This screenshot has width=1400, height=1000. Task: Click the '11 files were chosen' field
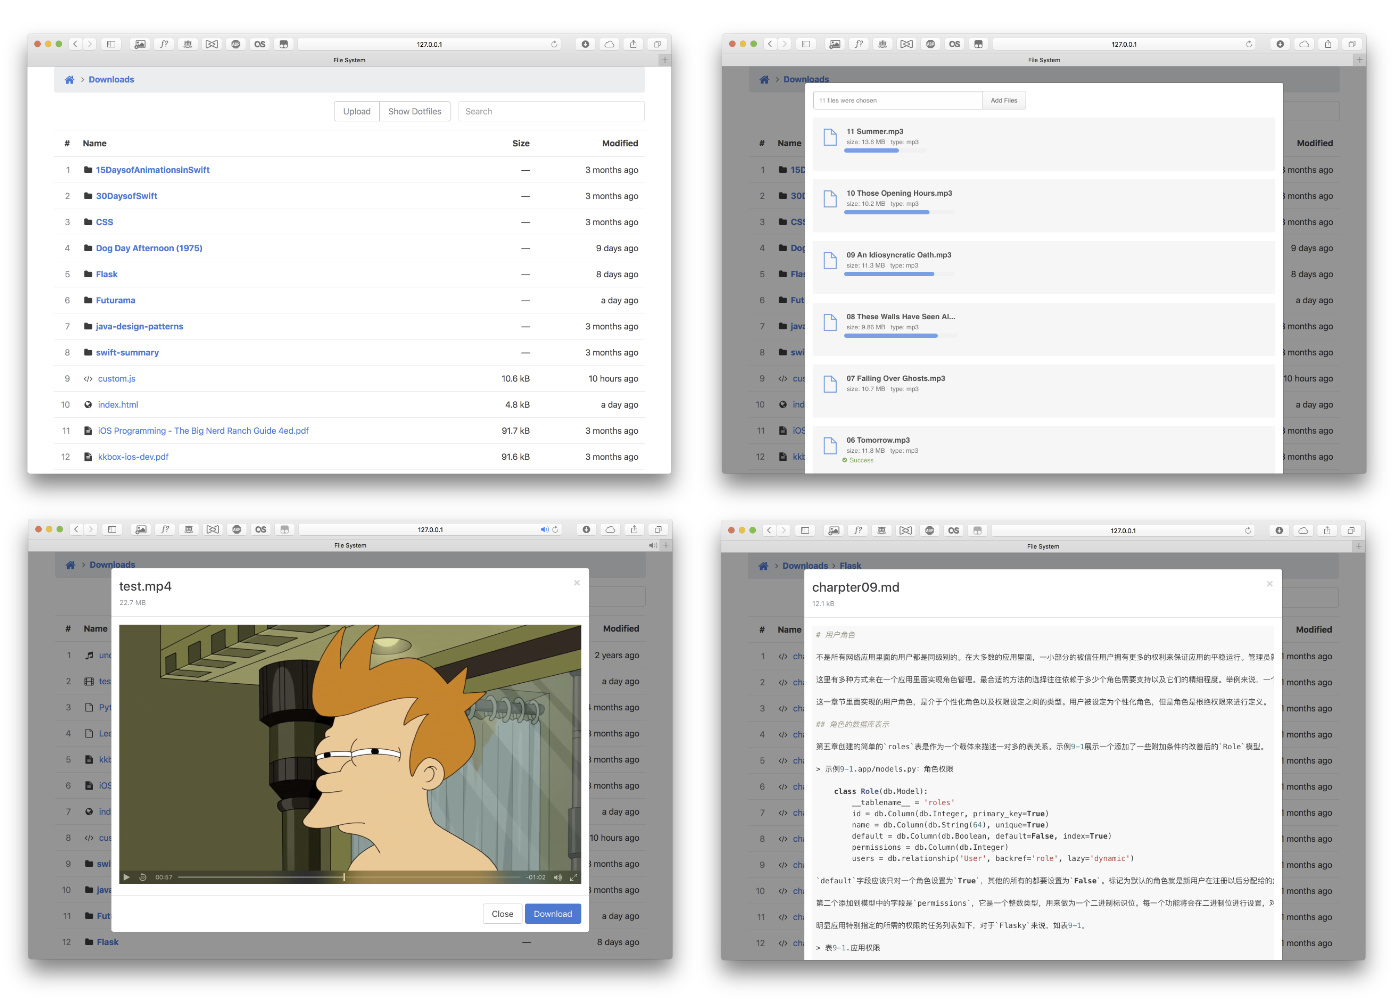click(x=898, y=100)
